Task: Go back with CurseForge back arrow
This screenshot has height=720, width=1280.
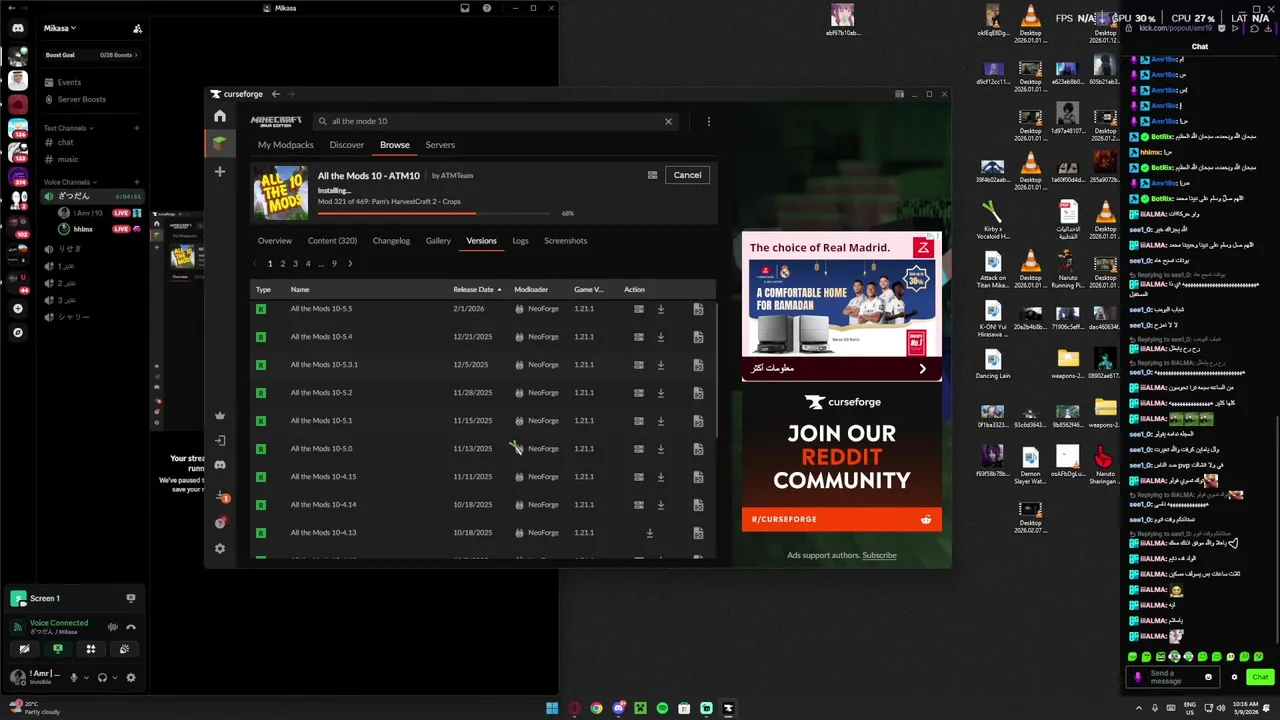Action: point(276,94)
